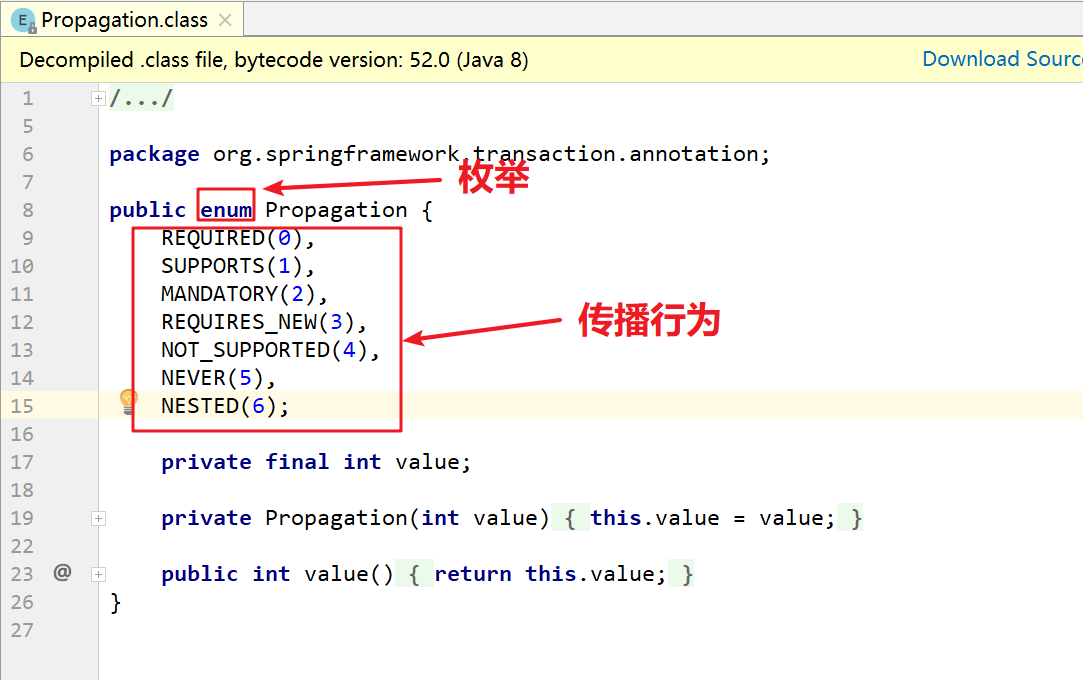Click the decompiled bytecode version notice text
Image resolution: width=1083 pixels, height=680 pixels.
coord(274,60)
